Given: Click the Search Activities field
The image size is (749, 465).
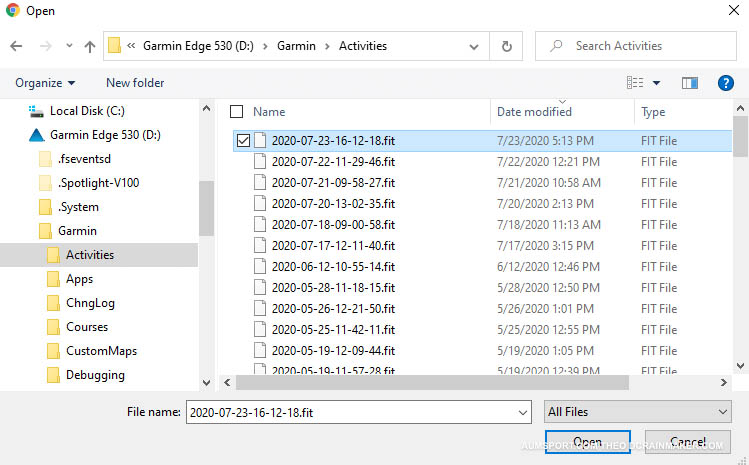Looking at the screenshot, I should (636, 46).
